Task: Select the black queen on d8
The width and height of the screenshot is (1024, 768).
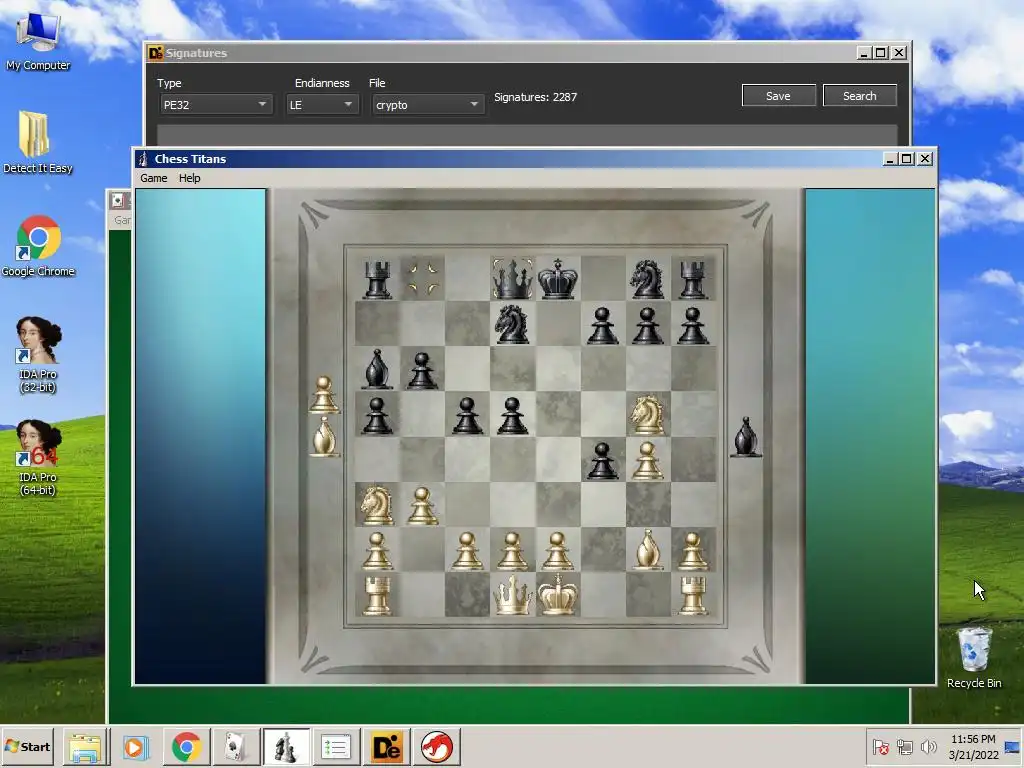Action: pos(512,279)
